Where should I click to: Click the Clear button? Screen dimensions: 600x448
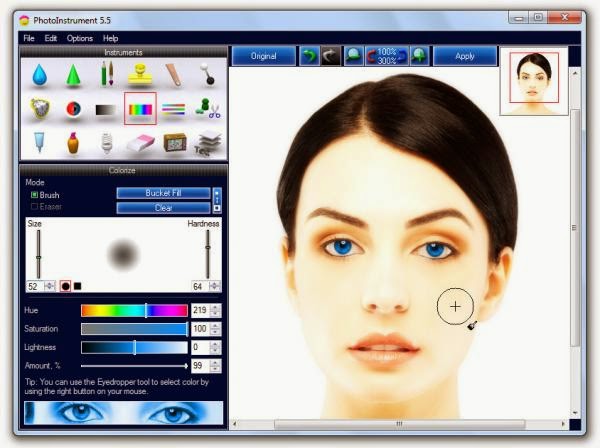[163, 208]
